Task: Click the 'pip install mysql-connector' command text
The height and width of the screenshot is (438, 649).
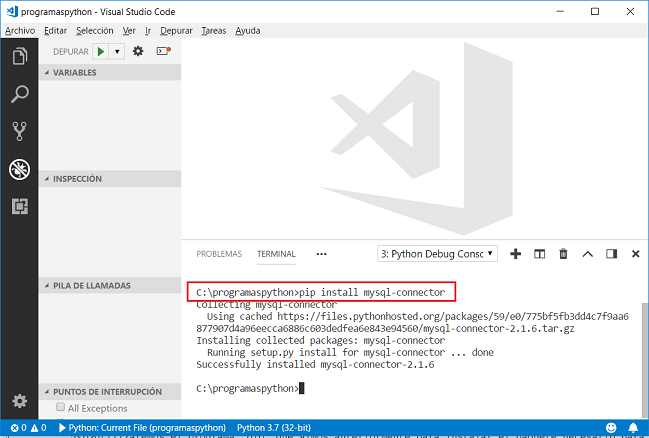Action: (372, 292)
